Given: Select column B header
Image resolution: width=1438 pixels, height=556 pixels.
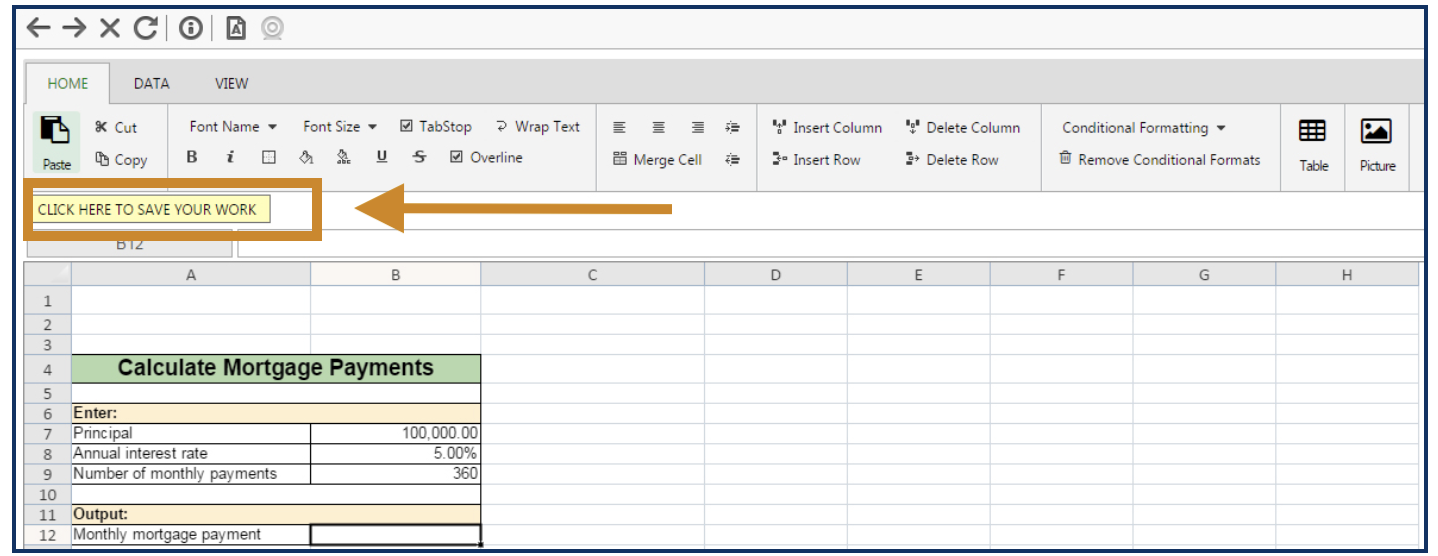Looking at the screenshot, I should point(396,275).
